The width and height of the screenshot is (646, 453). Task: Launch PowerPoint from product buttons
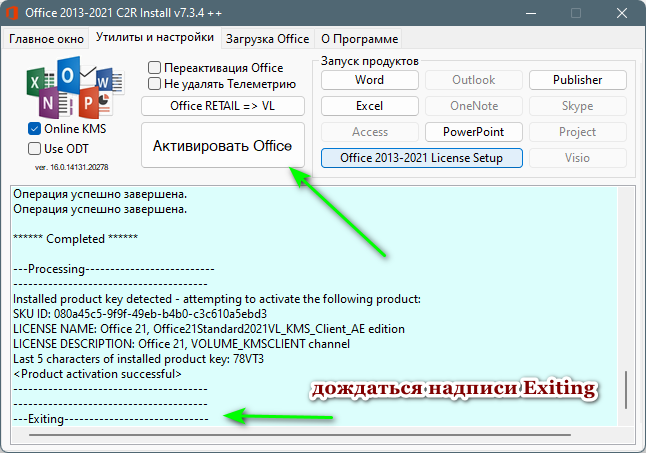[x=474, y=132]
